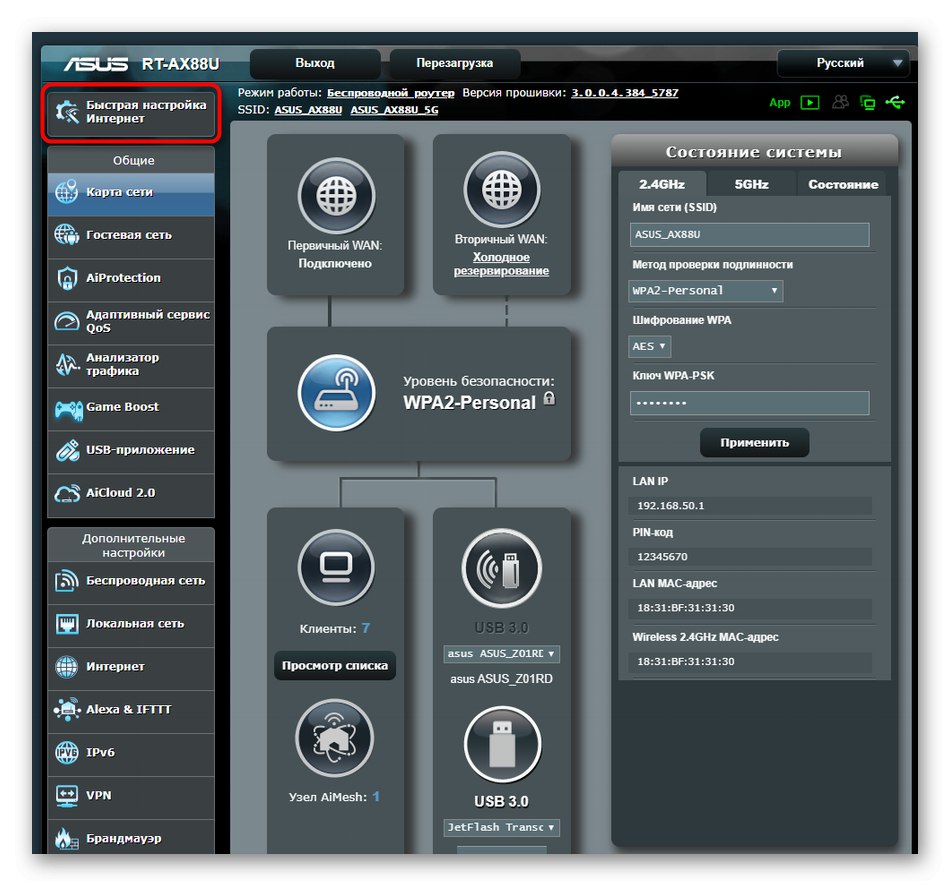950x886 pixels.
Task: Click the USB 3.0 JetFlash drive icon
Action: (502, 744)
